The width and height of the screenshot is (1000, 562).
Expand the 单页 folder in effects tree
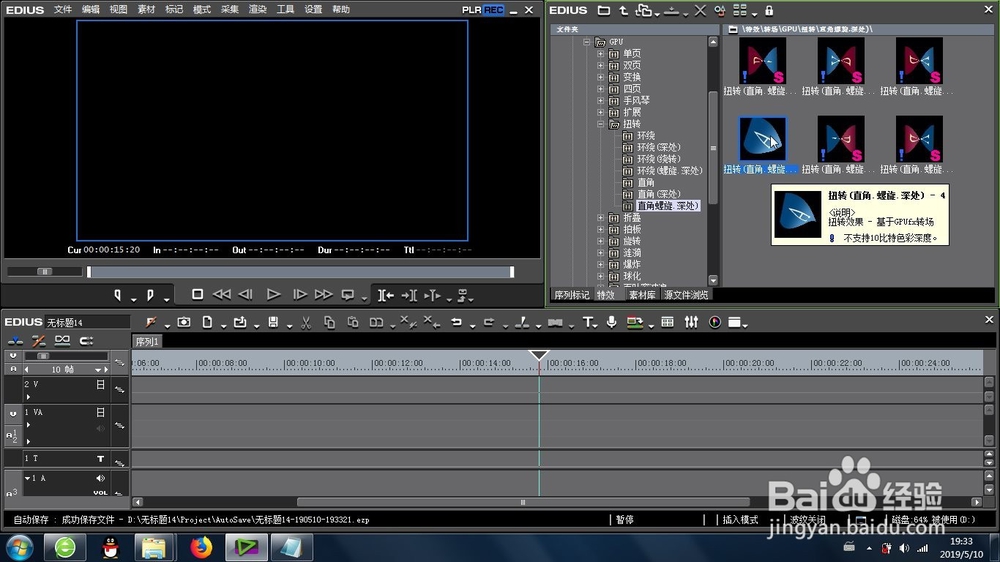[600, 54]
